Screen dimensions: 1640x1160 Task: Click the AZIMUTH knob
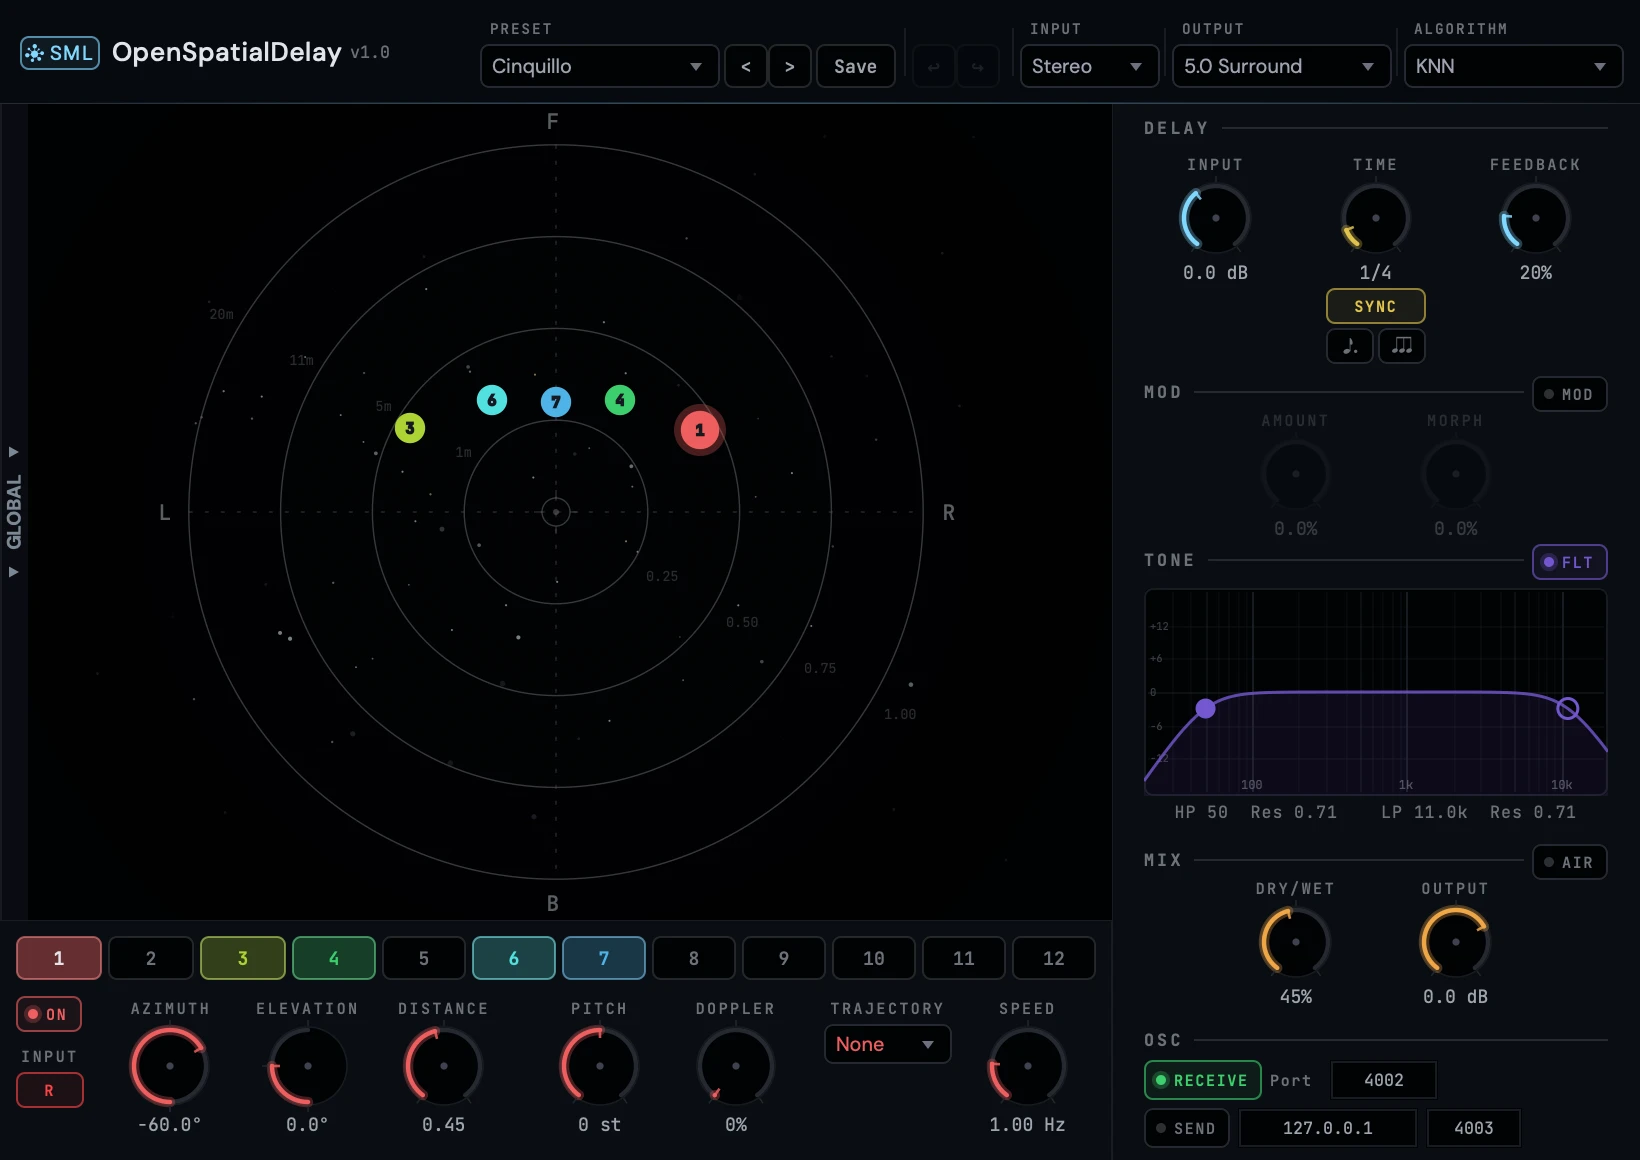(x=170, y=1066)
